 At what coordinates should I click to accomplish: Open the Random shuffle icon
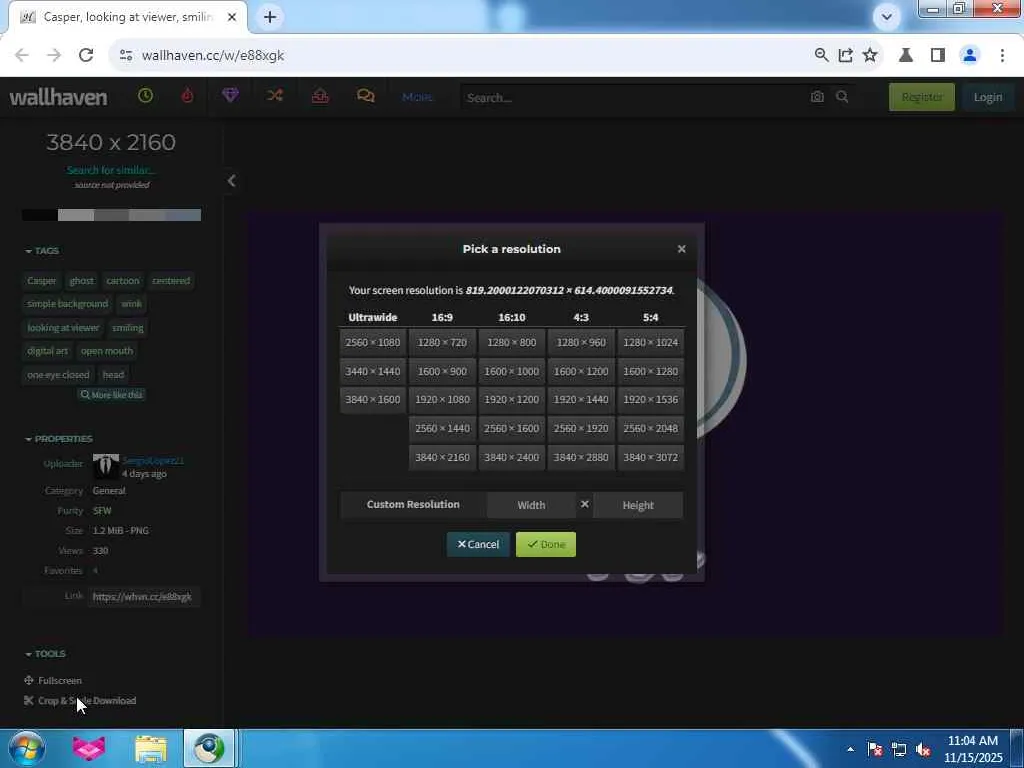tap(274, 96)
